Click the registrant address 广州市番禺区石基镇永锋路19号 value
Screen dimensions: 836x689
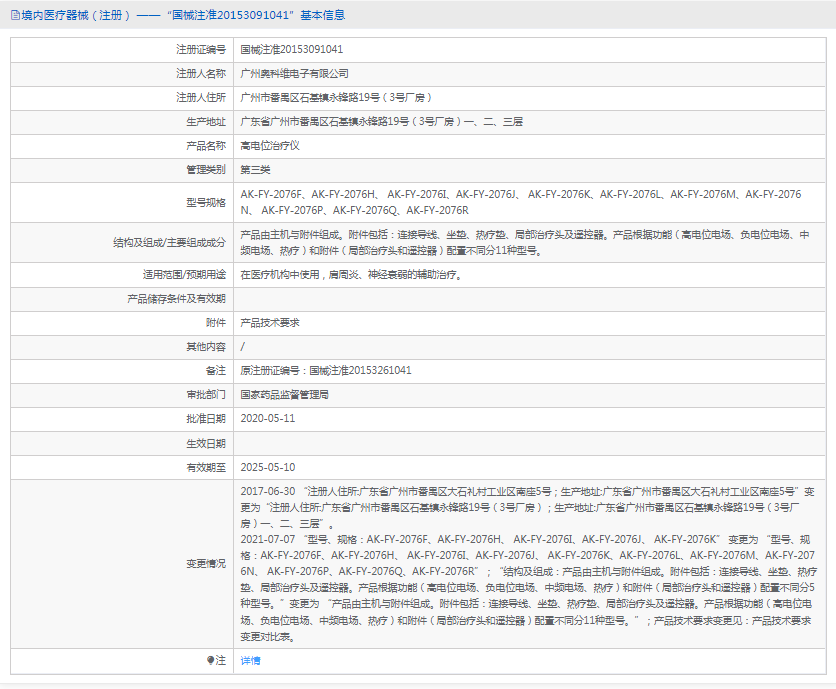click(336, 98)
